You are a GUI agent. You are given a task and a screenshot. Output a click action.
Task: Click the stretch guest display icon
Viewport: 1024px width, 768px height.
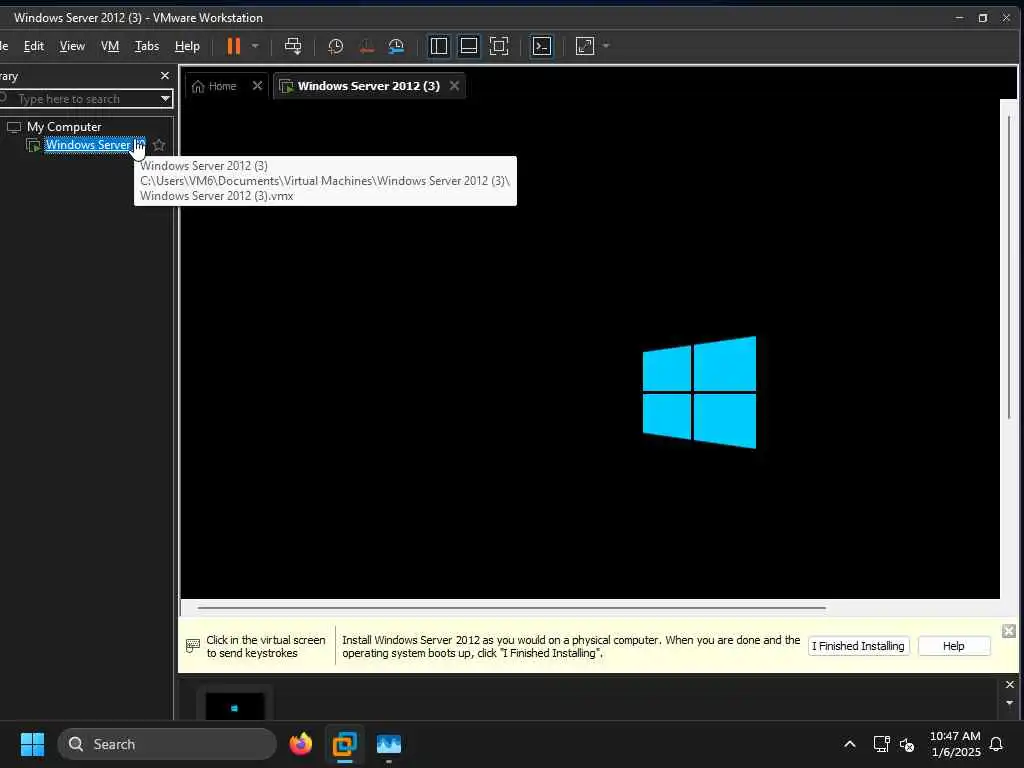point(585,46)
